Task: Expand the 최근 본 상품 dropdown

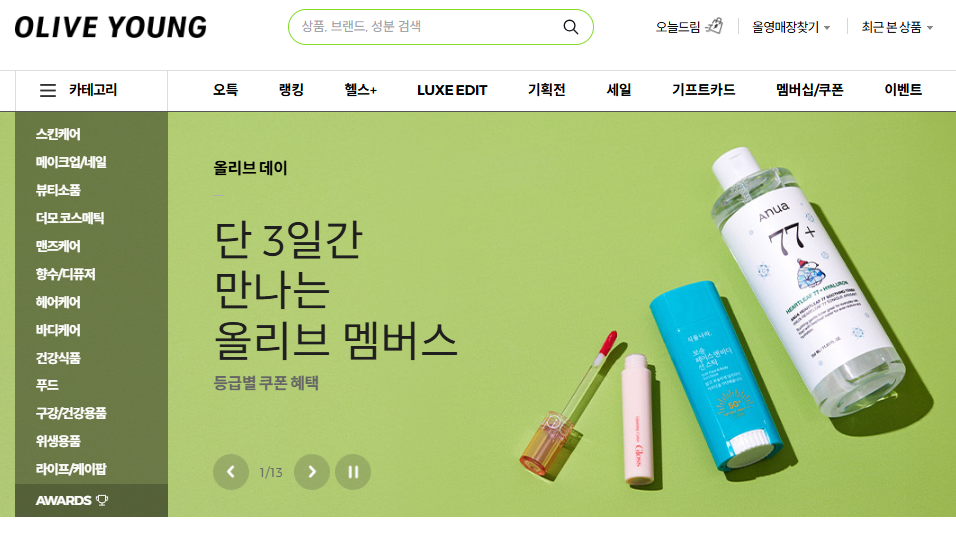Action: tap(897, 27)
